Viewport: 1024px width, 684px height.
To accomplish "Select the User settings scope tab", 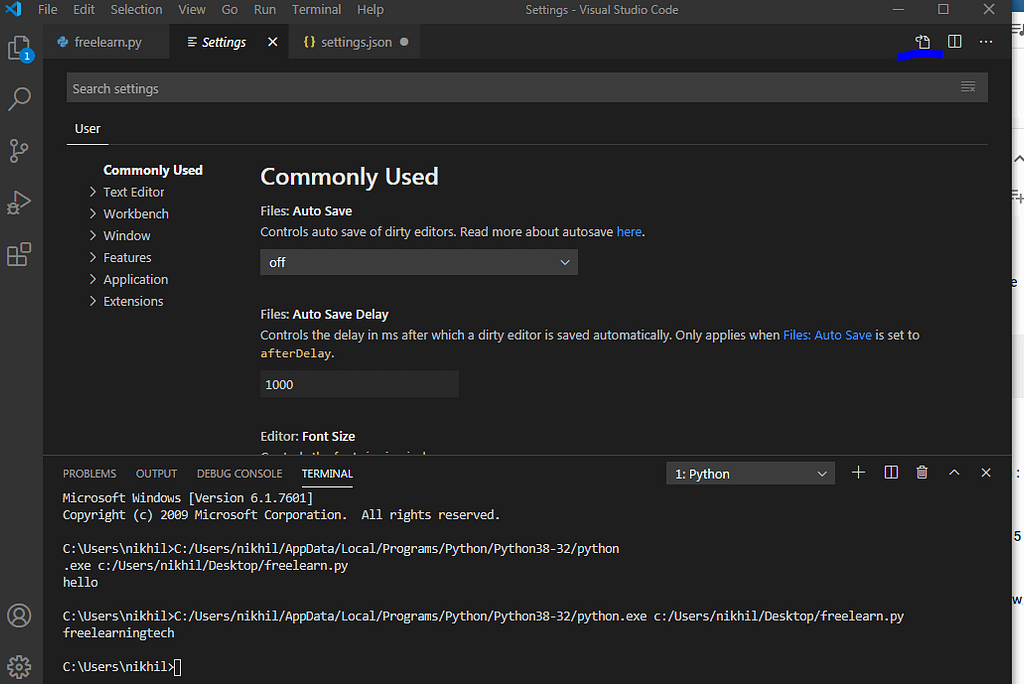I will coord(88,129).
